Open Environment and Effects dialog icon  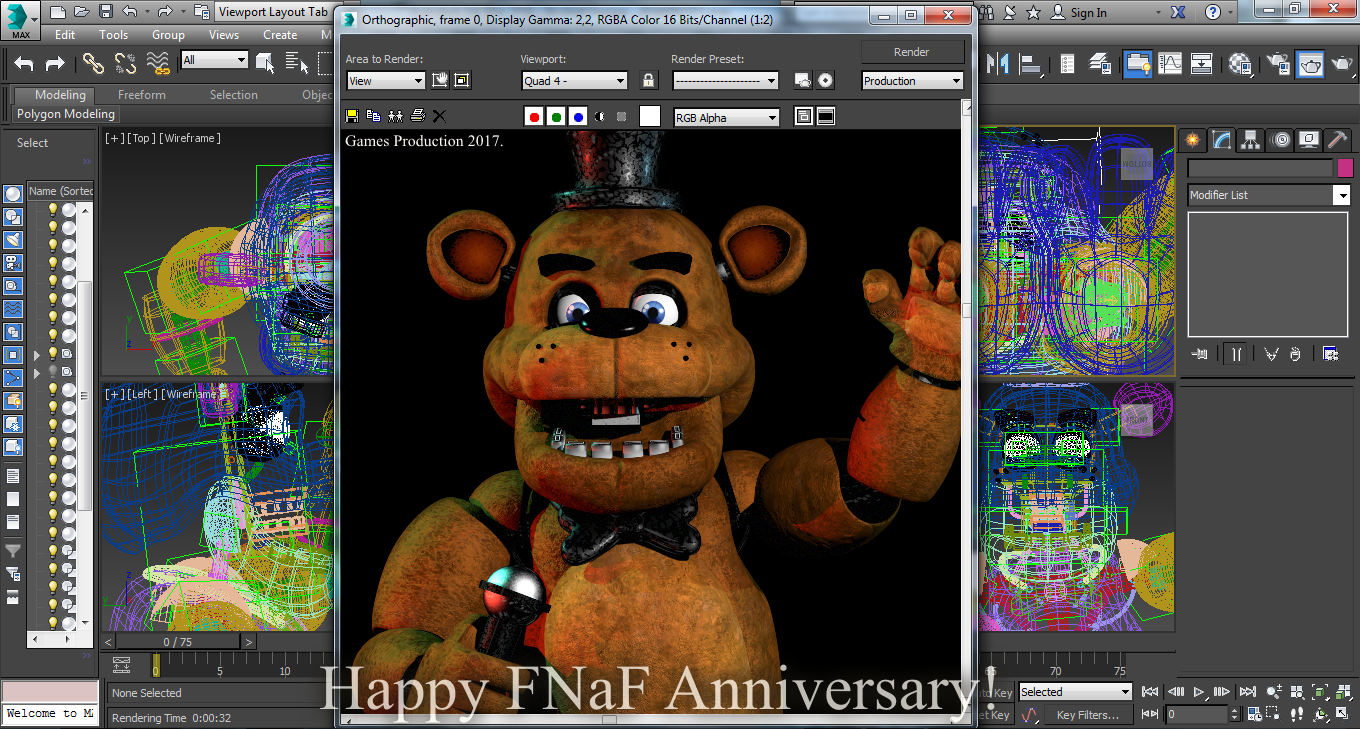826,80
